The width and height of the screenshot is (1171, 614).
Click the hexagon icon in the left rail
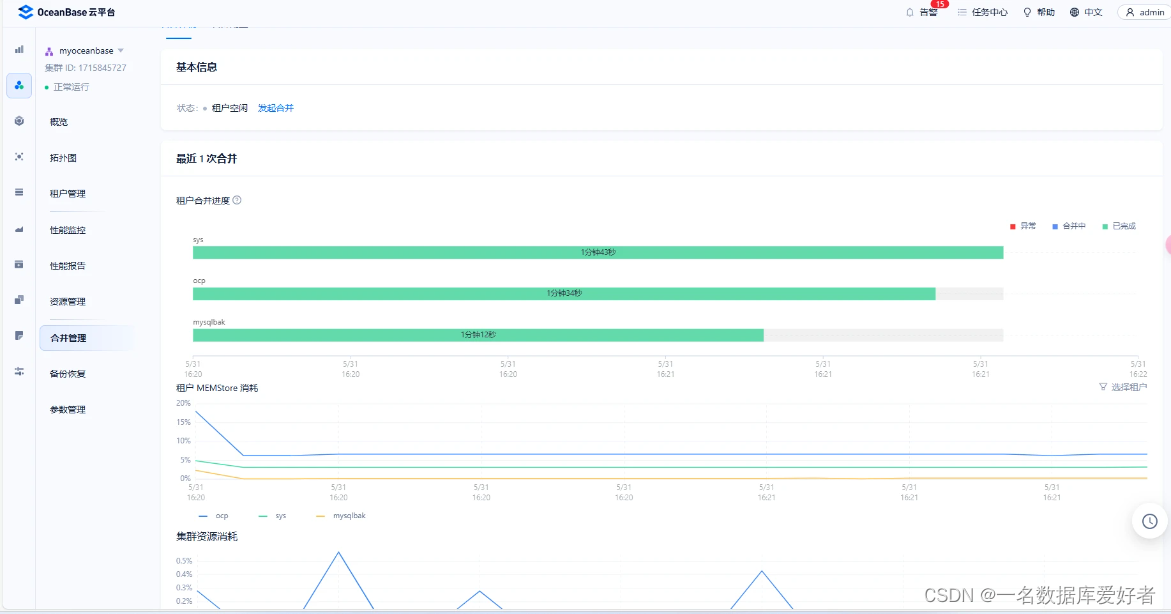pyautogui.click(x=19, y=121)
